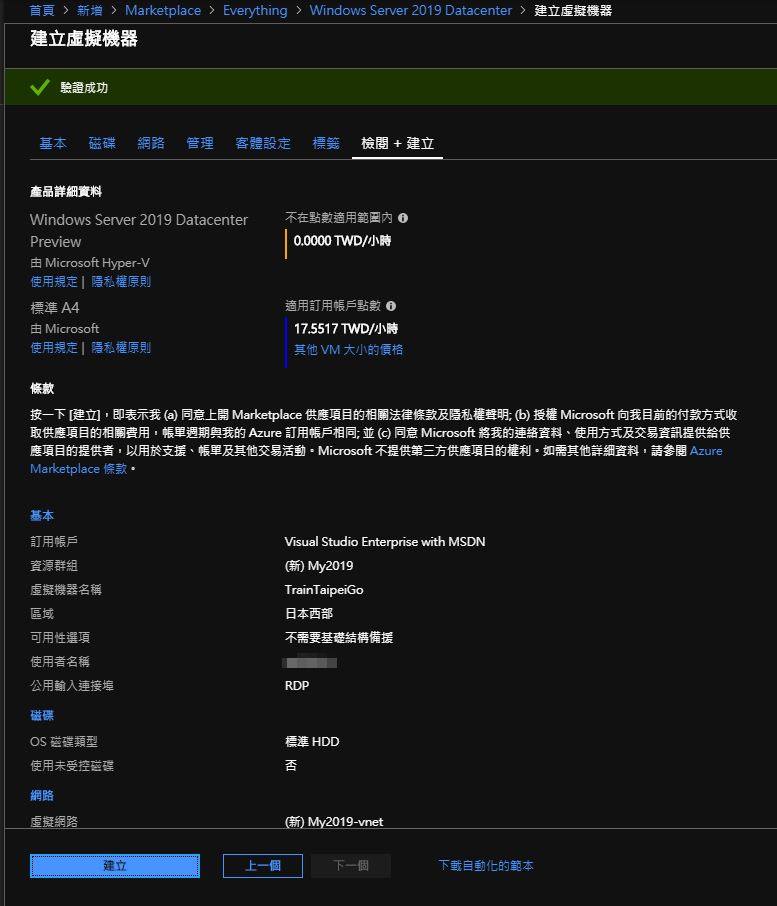Image resolution: width=777 pixels, height=906 pixels.
Task: Switch to the 磁碟 tab
Action: point(102,143)
